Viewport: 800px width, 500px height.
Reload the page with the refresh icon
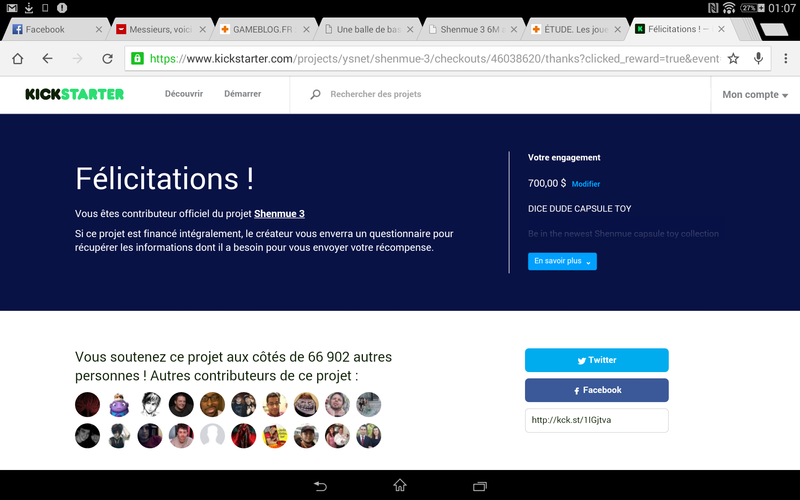(107, 59)
